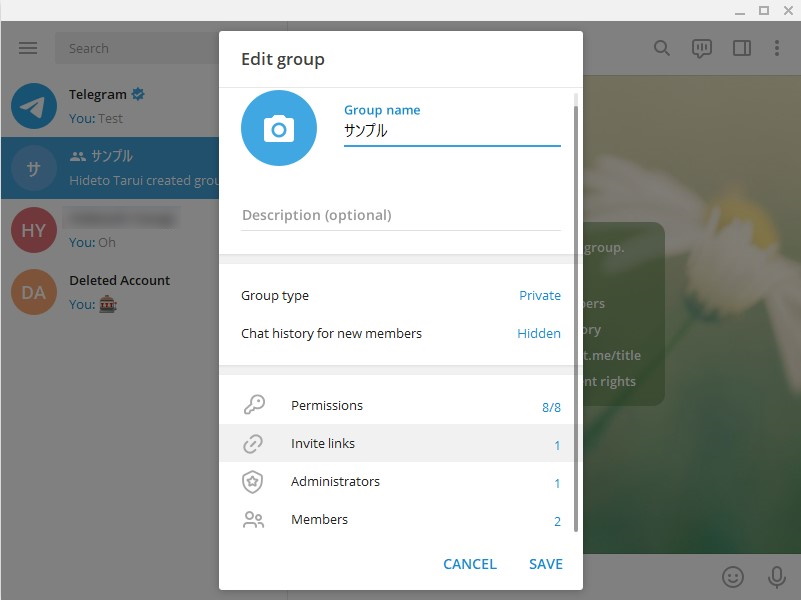
Task: Click the サンプル group avatar in chat list
Action: tap(34, 168)
